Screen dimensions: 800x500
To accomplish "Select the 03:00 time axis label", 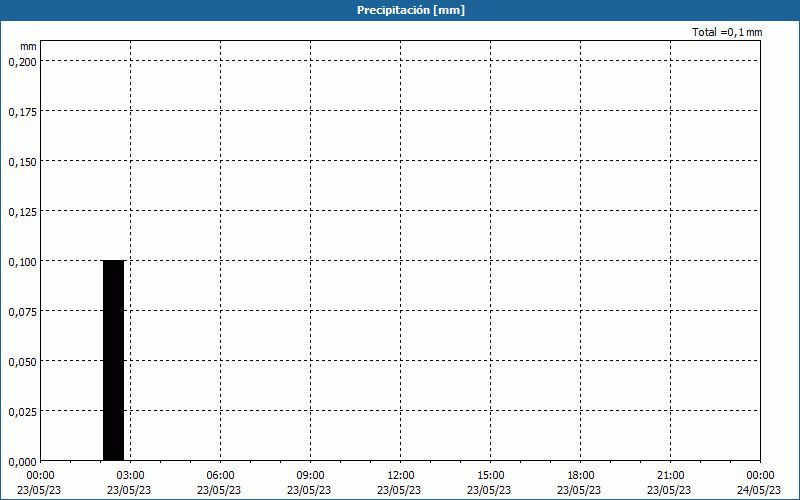I will [x=130, y=476].
